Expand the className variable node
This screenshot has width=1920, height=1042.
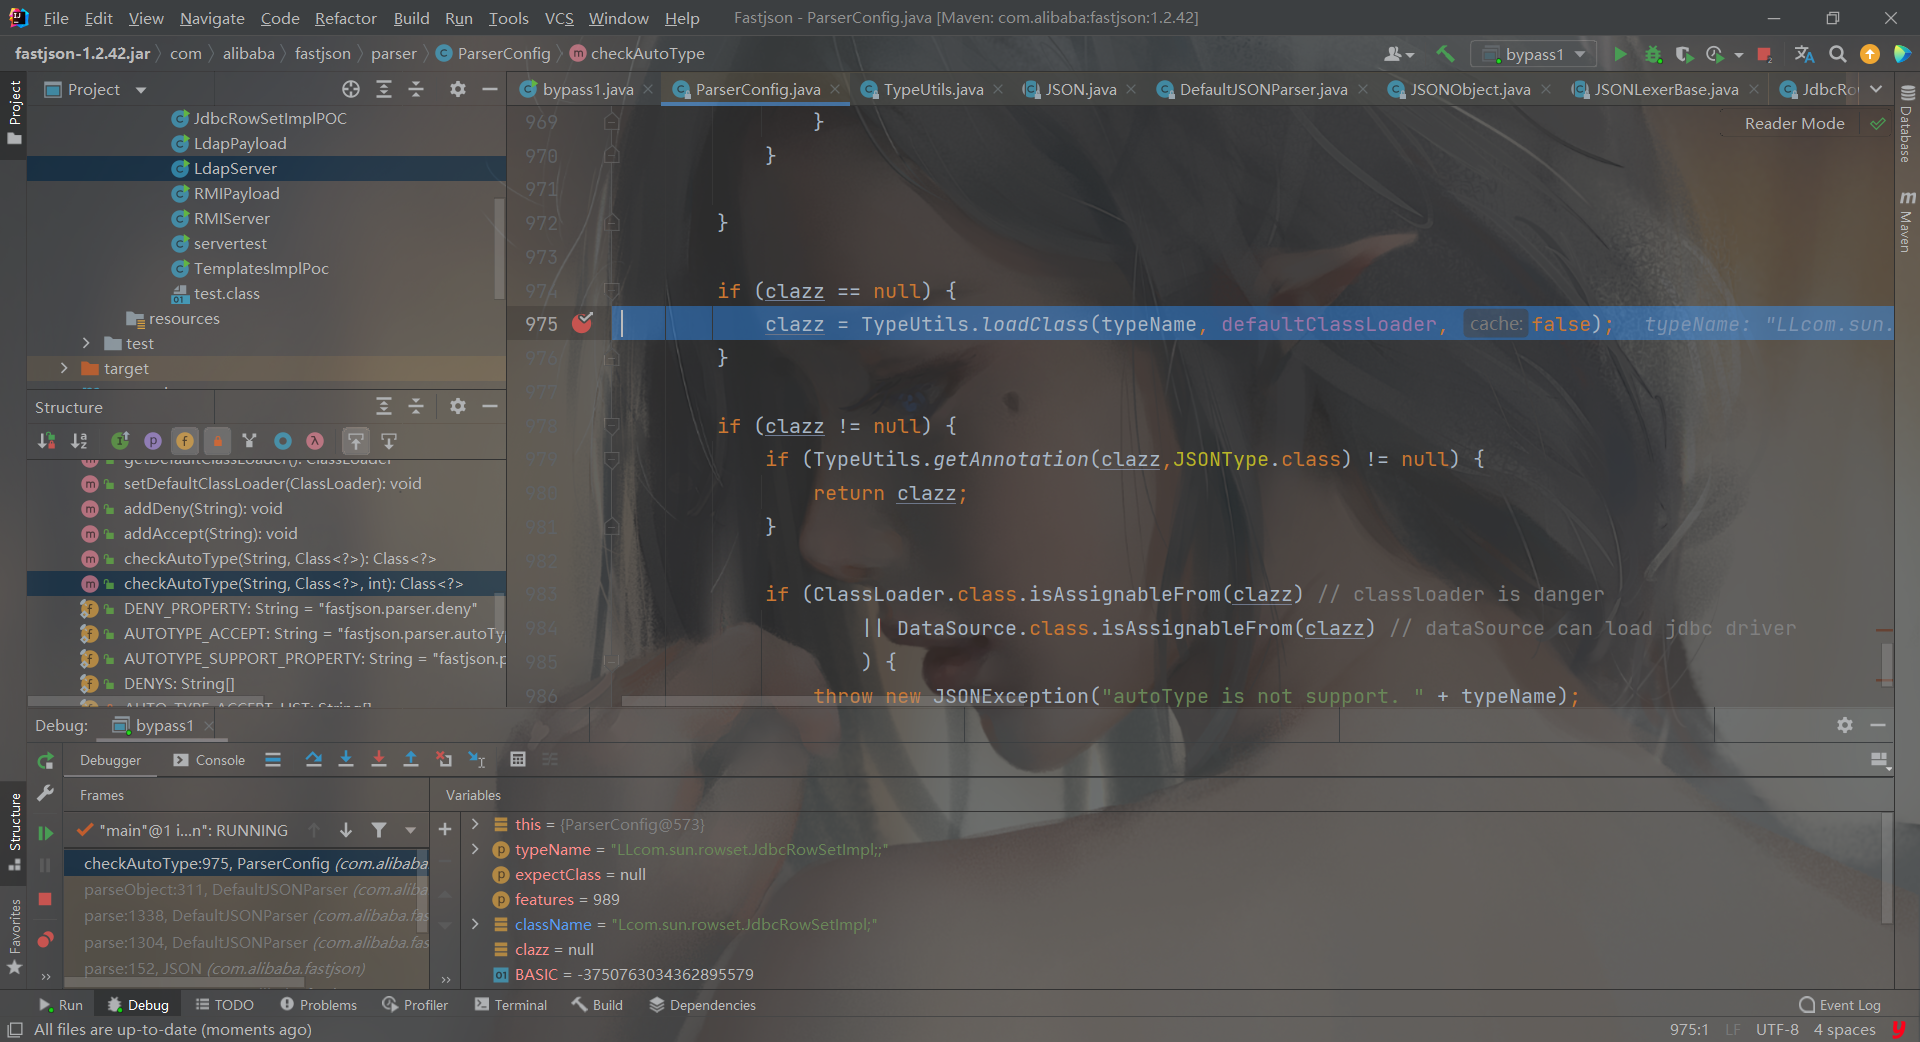[x=475, y=924]
